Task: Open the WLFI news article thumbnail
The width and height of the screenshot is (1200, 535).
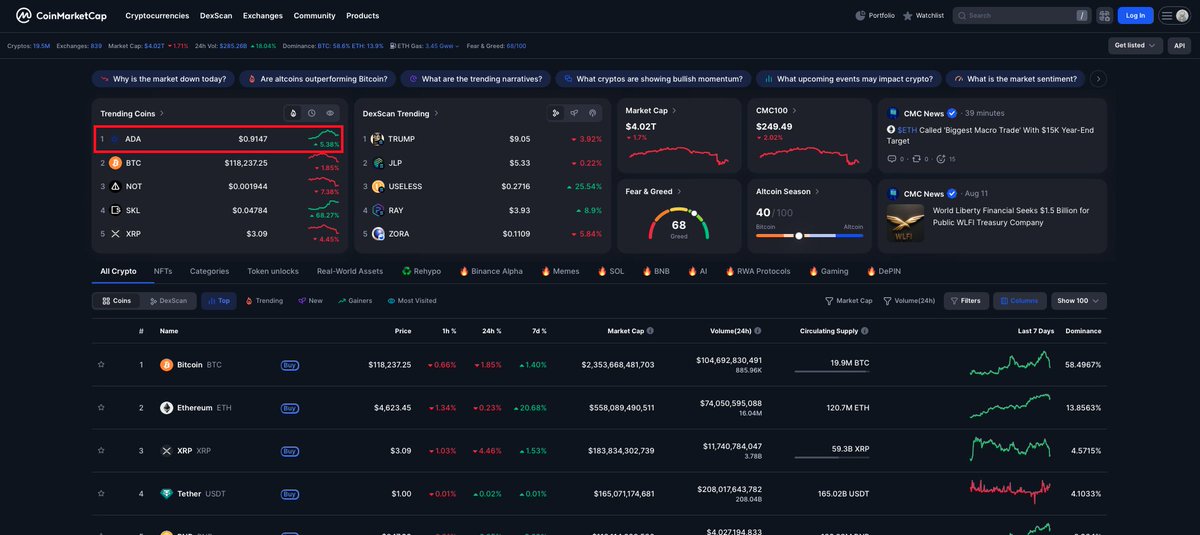Action: (x=905, y=223)
